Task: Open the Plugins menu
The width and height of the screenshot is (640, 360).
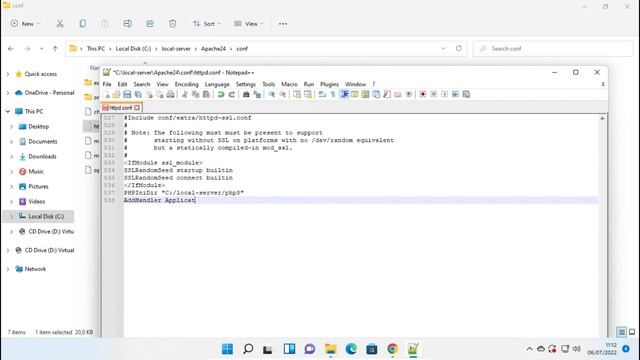Action: (x=329, y=84)
